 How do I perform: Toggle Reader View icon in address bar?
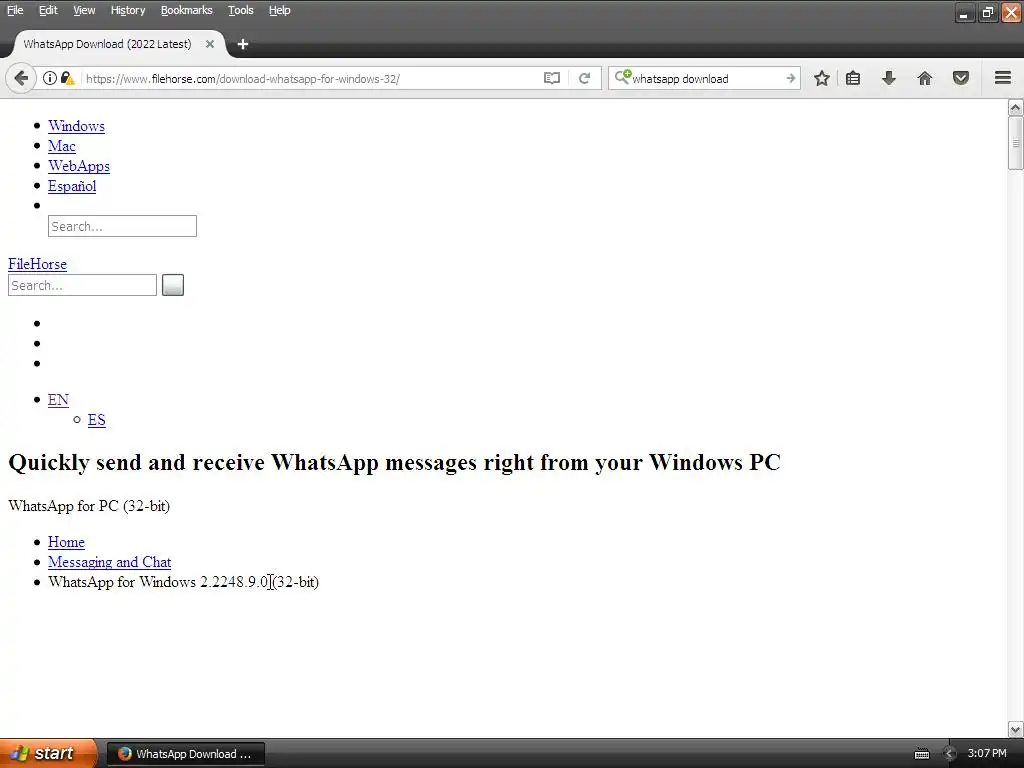pyautogui.click(x=552, y=78)
